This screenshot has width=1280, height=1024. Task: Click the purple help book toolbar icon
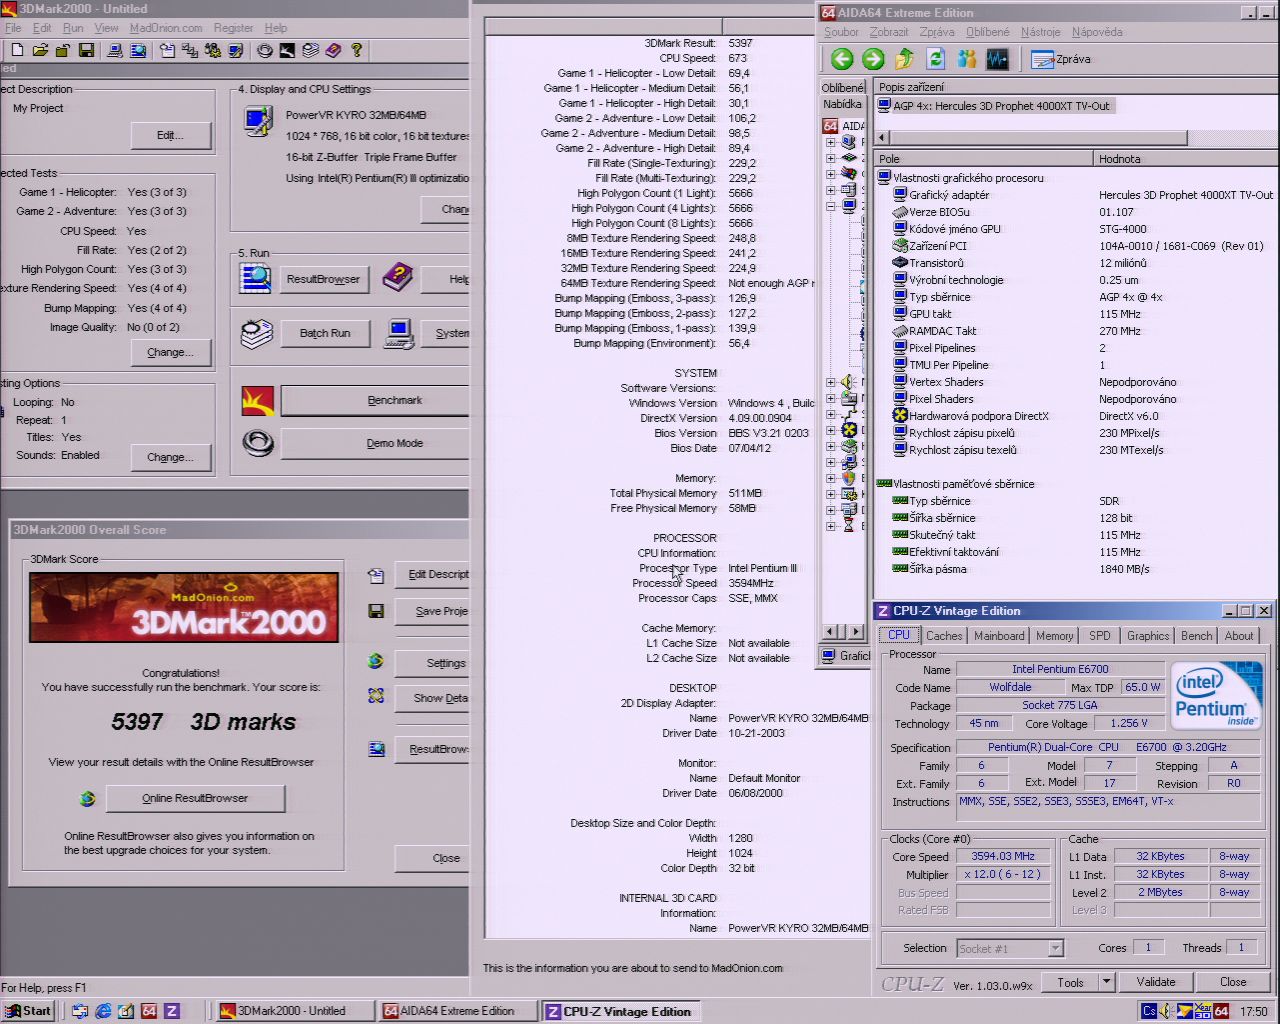(333, 50)
